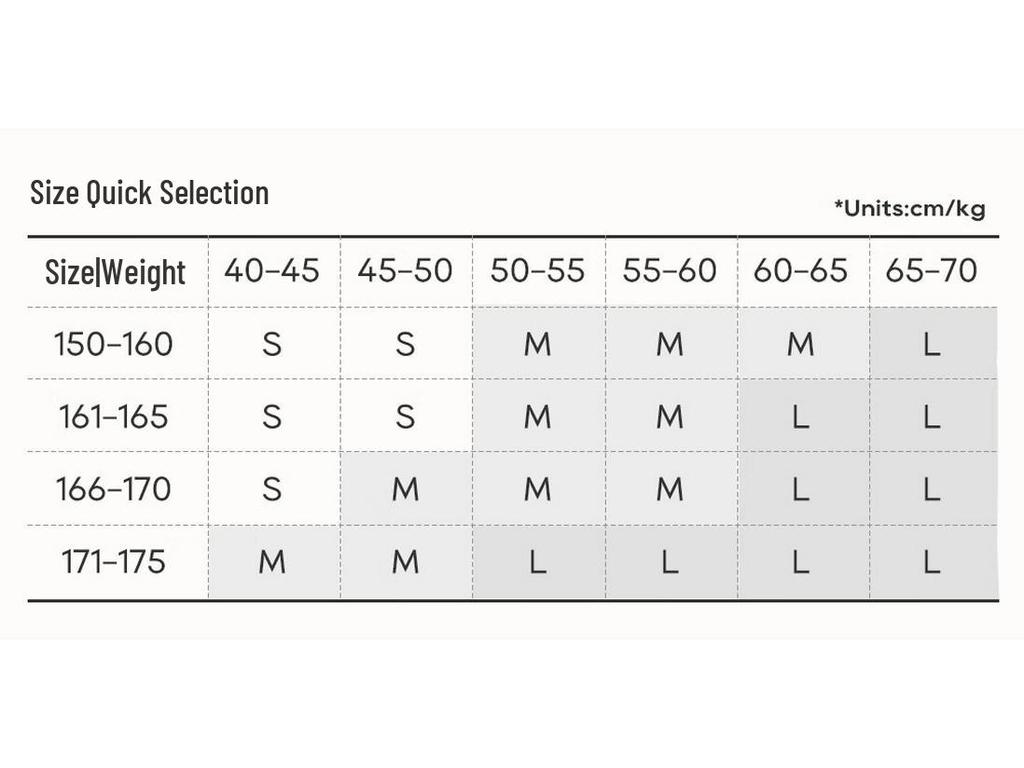Click the 161–165 height row label
Viewport: 1024px width, 768px height.
click(113, 416)
